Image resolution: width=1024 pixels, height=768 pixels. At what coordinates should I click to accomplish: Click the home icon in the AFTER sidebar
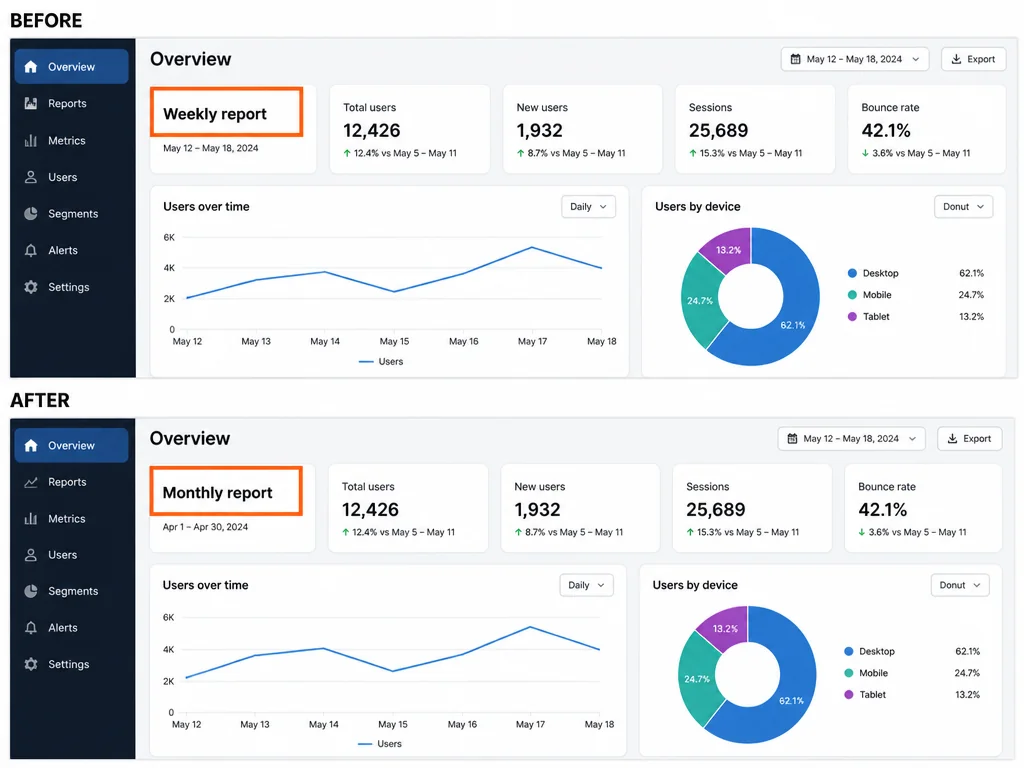[31, 445]
